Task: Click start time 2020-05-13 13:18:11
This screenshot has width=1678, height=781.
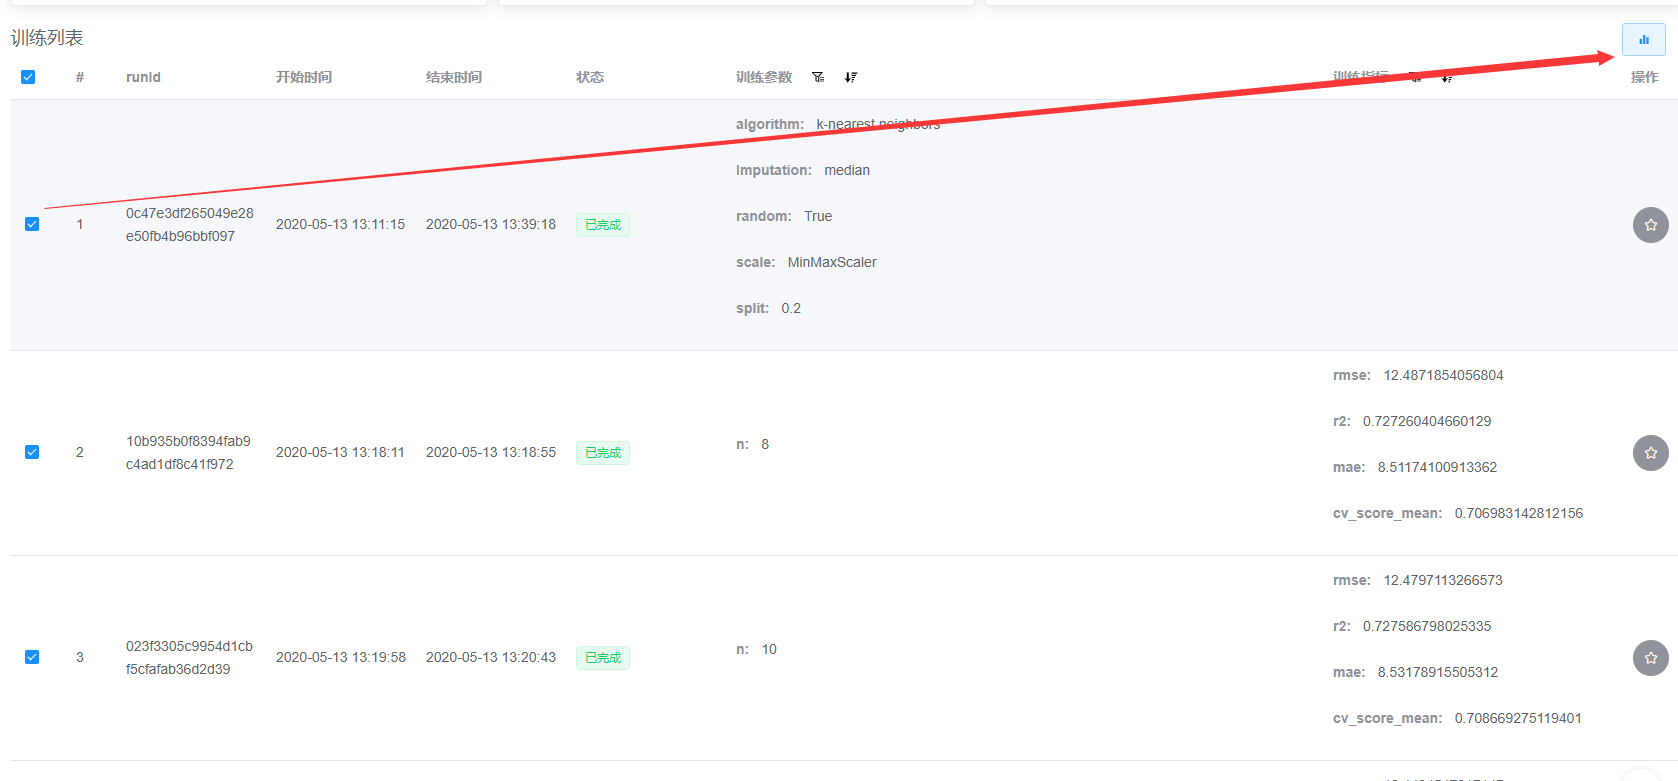Action: 341,452
